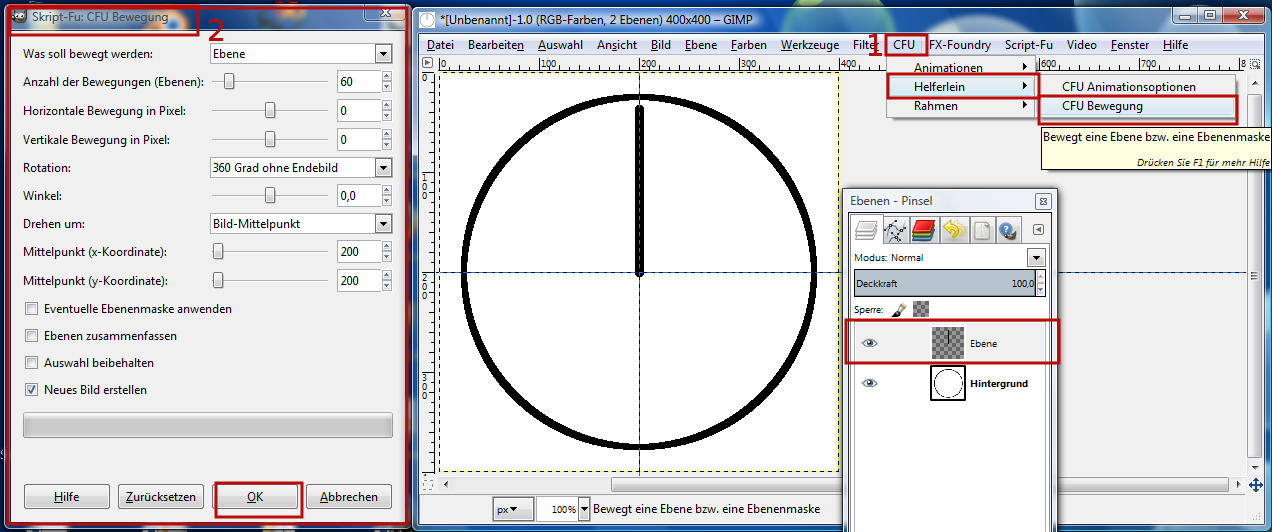The image size is (1272, 532).
Task: Open the Rotation dropdown
Action: pyautogui.click(x=300, y=168)
